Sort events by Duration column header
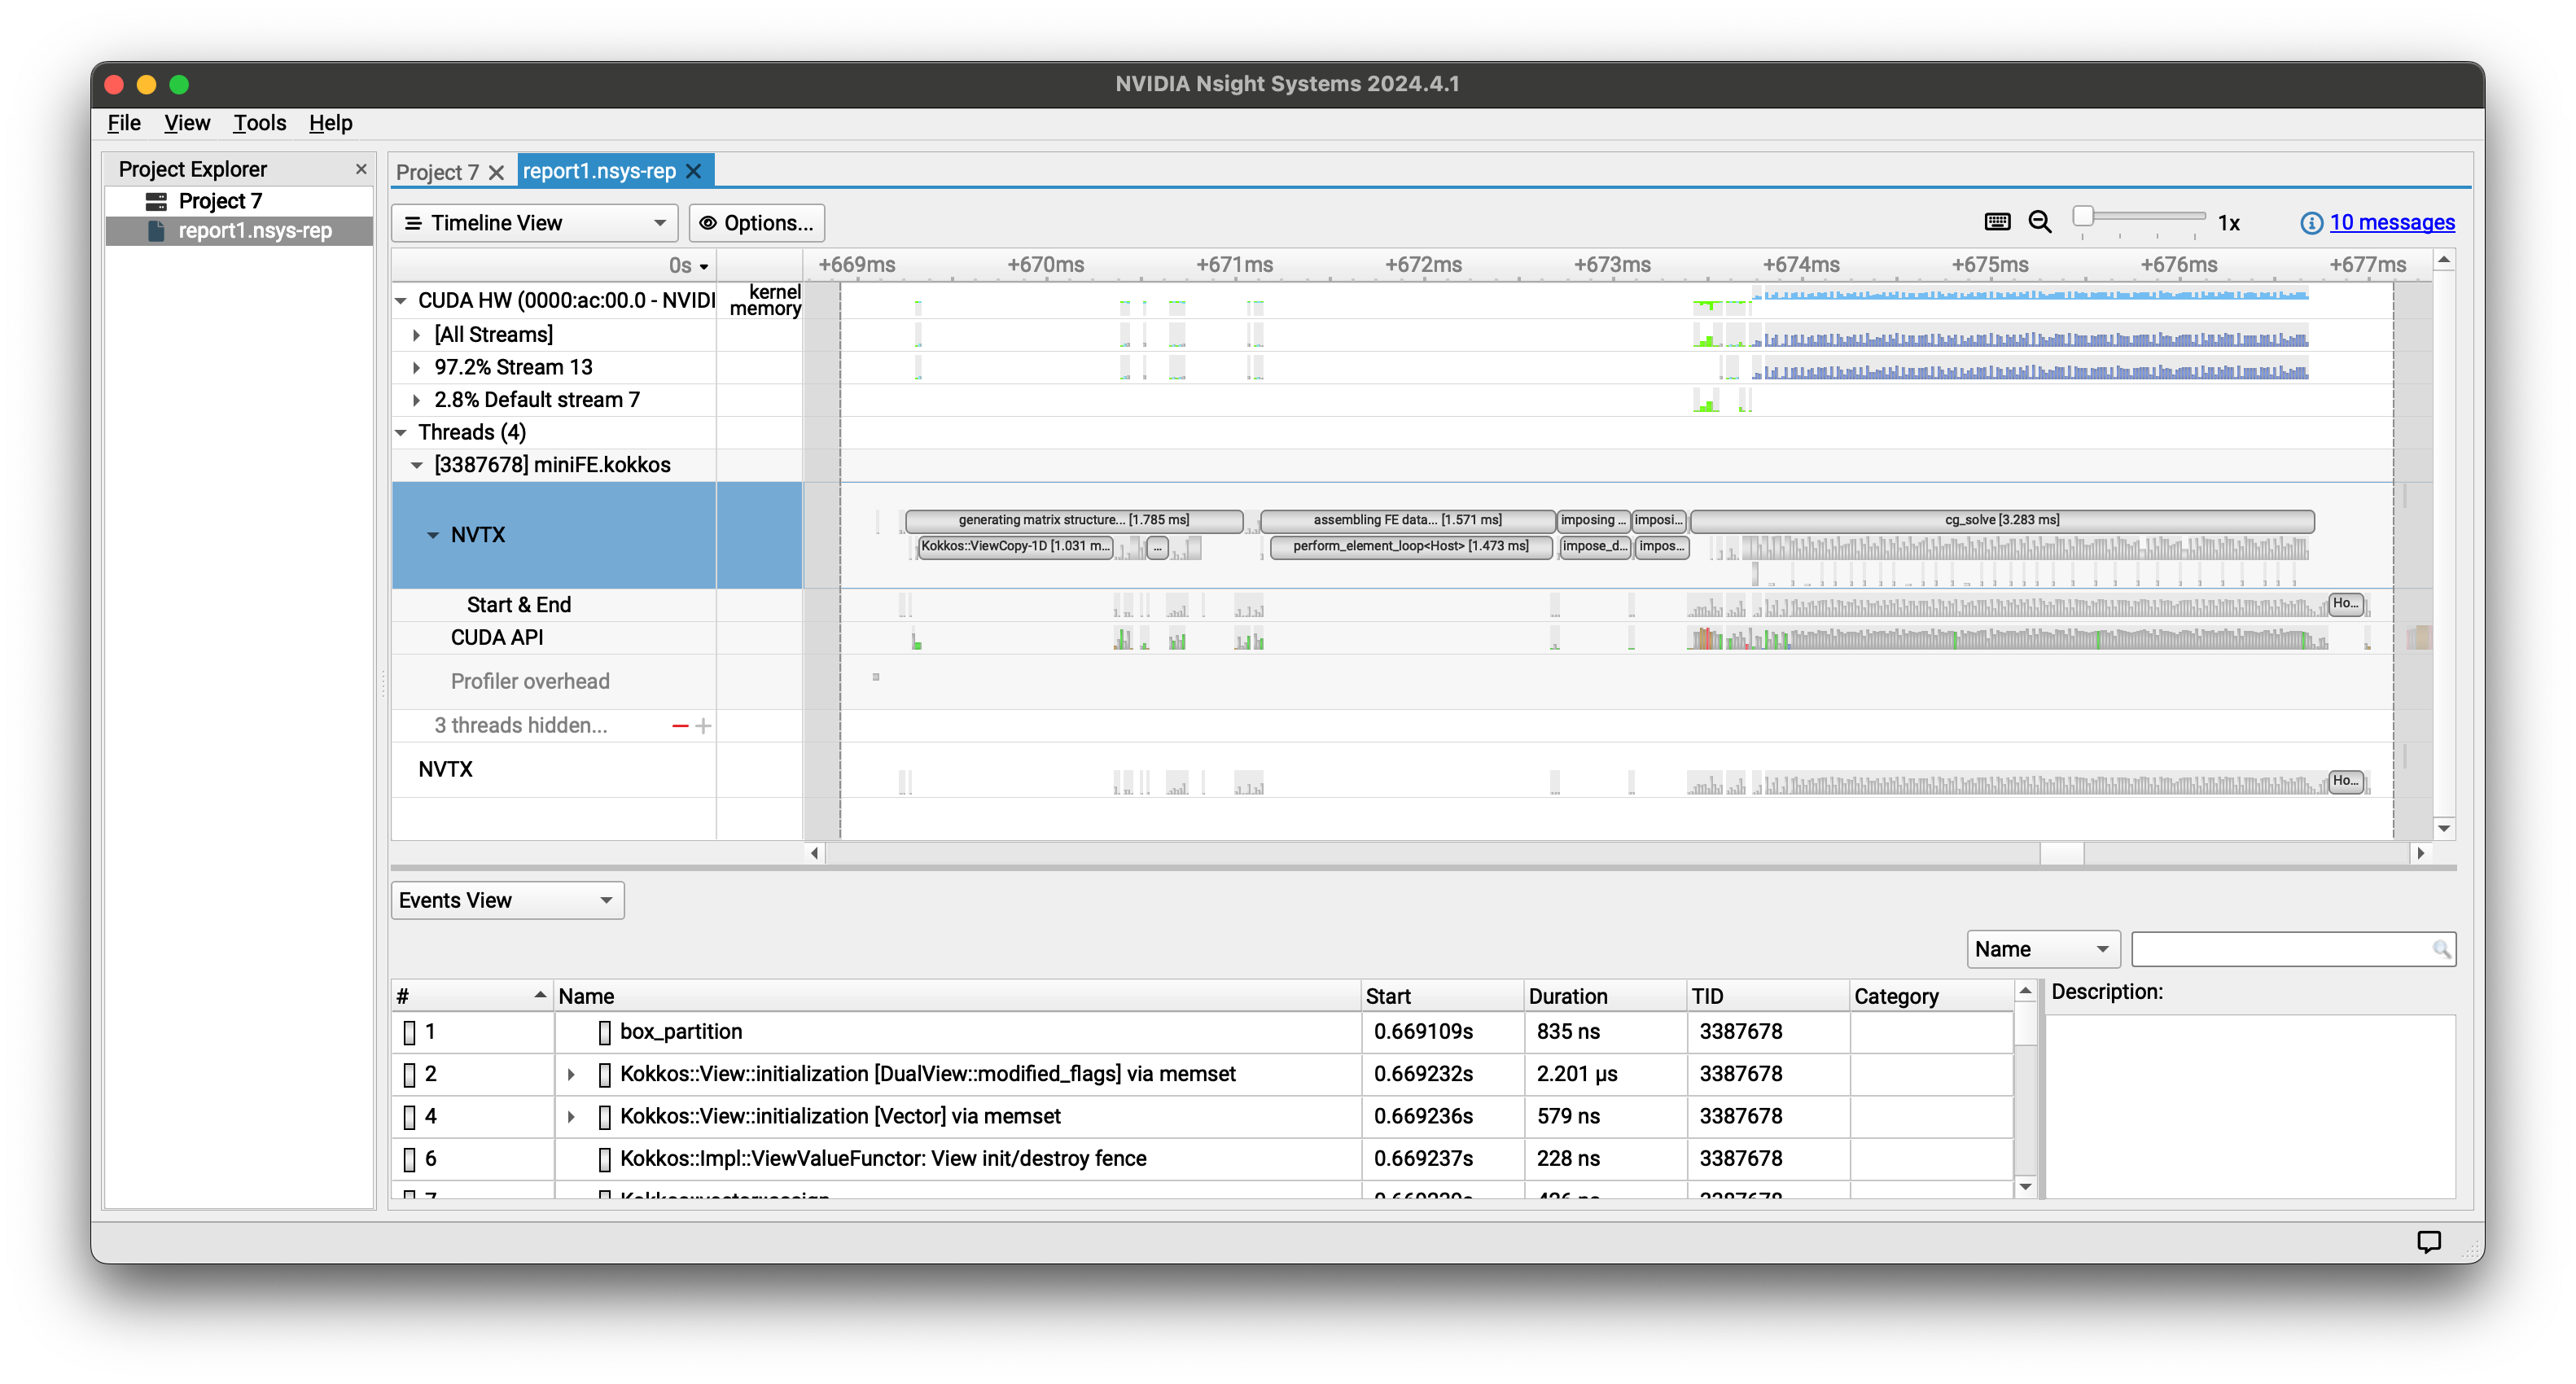This screenshot has width=2576, height=1384. click(x=1603, y=996)
